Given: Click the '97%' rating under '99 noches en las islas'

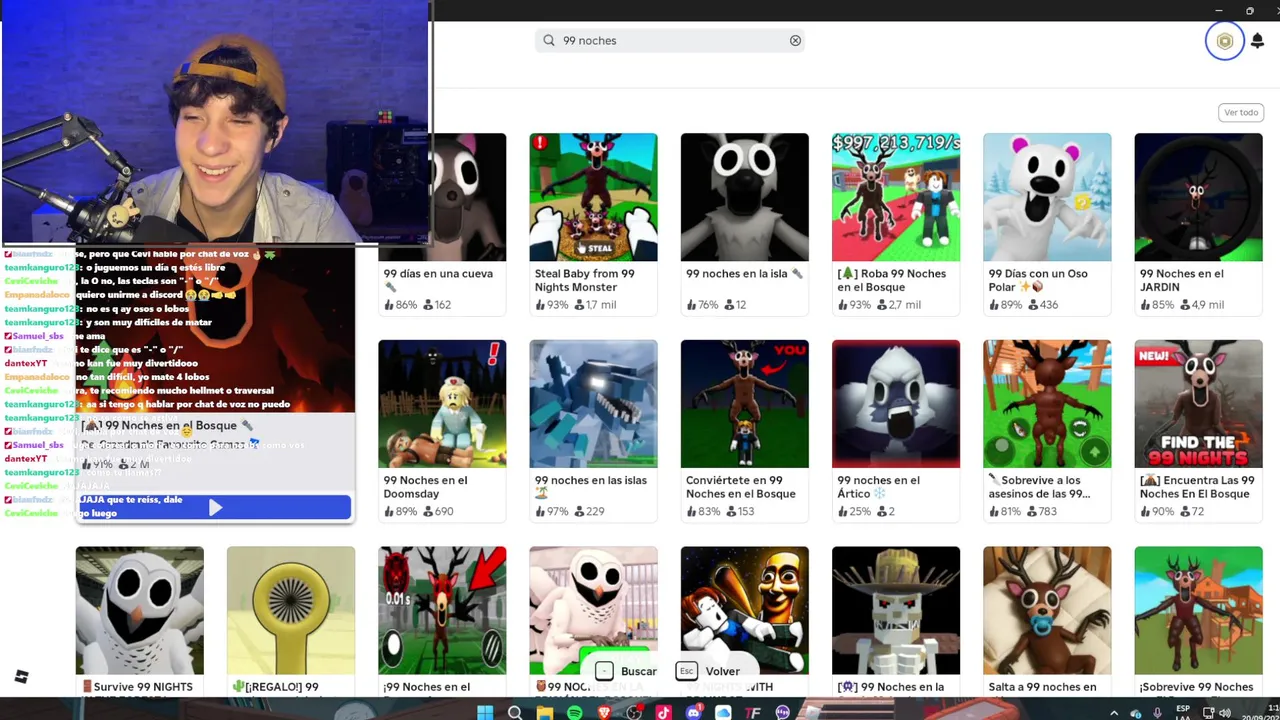Looking at the screenshot, I should pos(551,512).
